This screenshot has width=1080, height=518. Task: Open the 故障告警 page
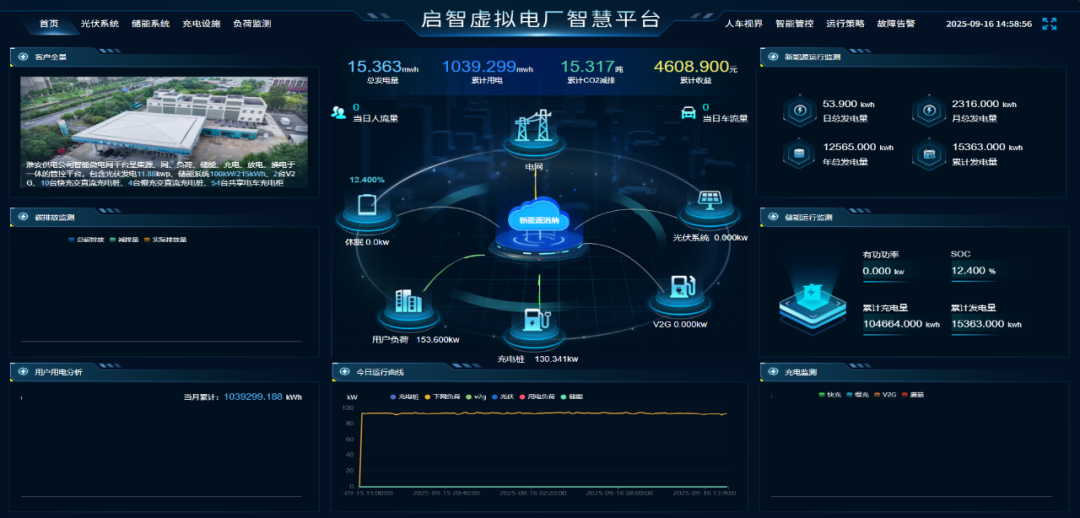[x=896, y=23]
